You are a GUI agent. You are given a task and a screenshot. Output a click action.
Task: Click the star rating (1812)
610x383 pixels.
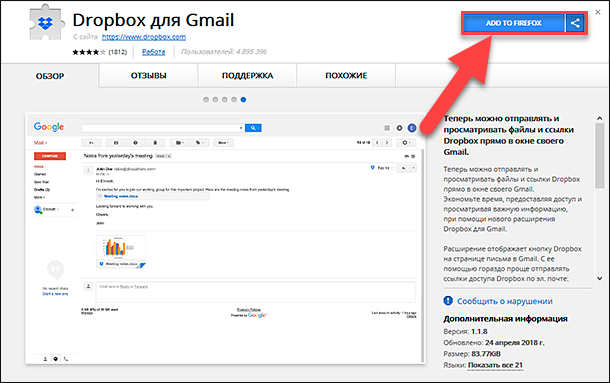click(100, 52)
